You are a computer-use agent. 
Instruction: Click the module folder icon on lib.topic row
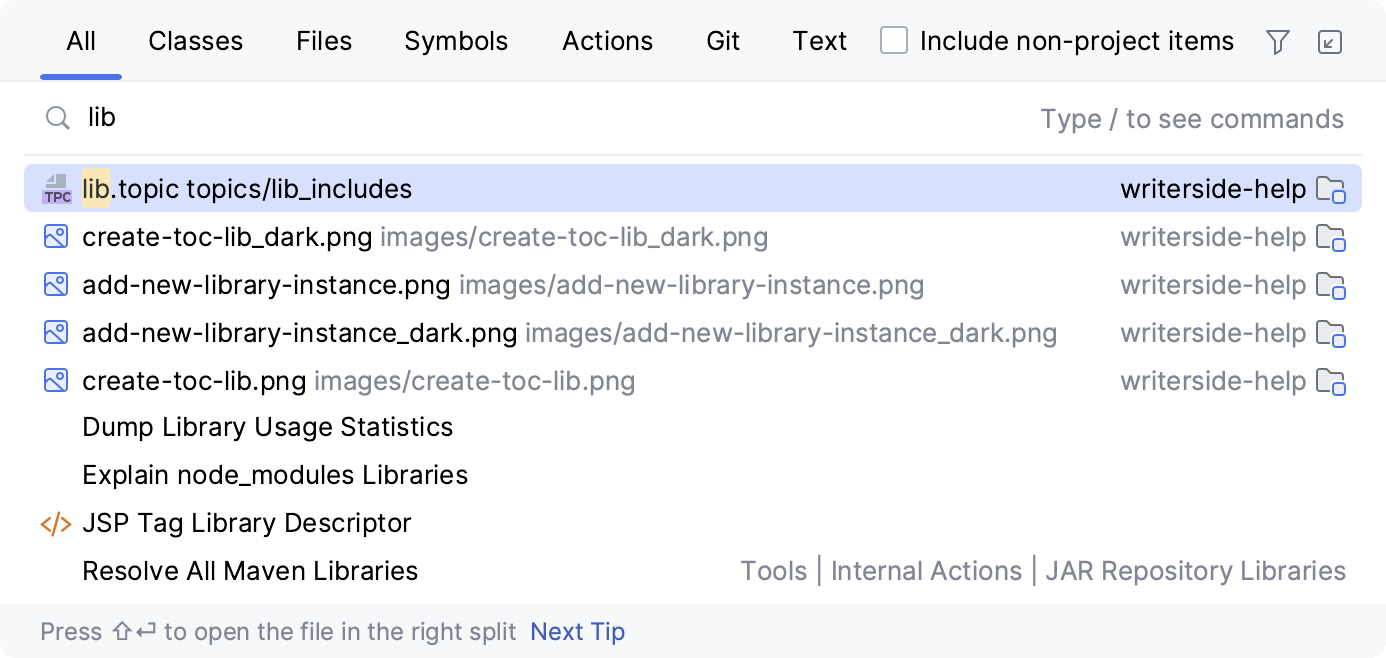[x=1330, y=189]
